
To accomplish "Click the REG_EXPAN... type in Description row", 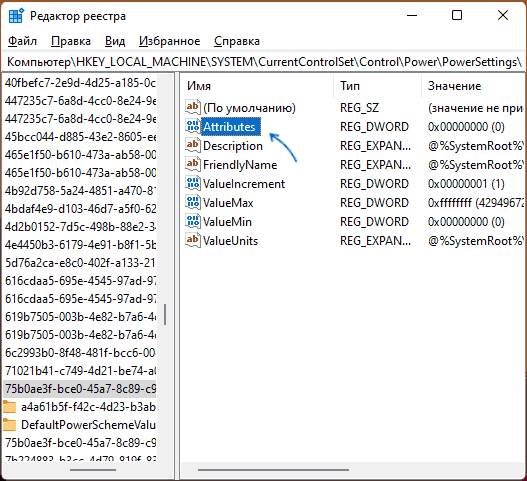I will tap(375, 146).
